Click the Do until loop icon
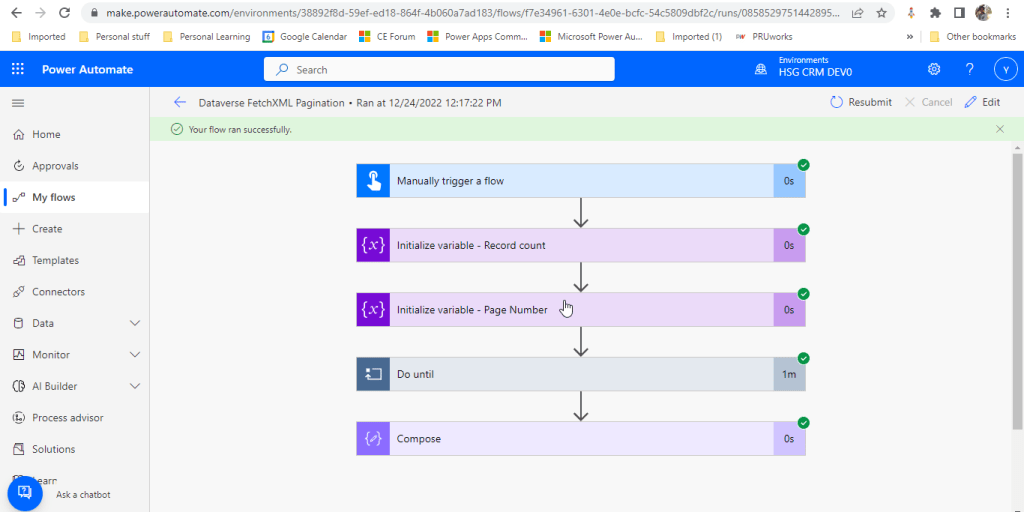 click(373, 374)
